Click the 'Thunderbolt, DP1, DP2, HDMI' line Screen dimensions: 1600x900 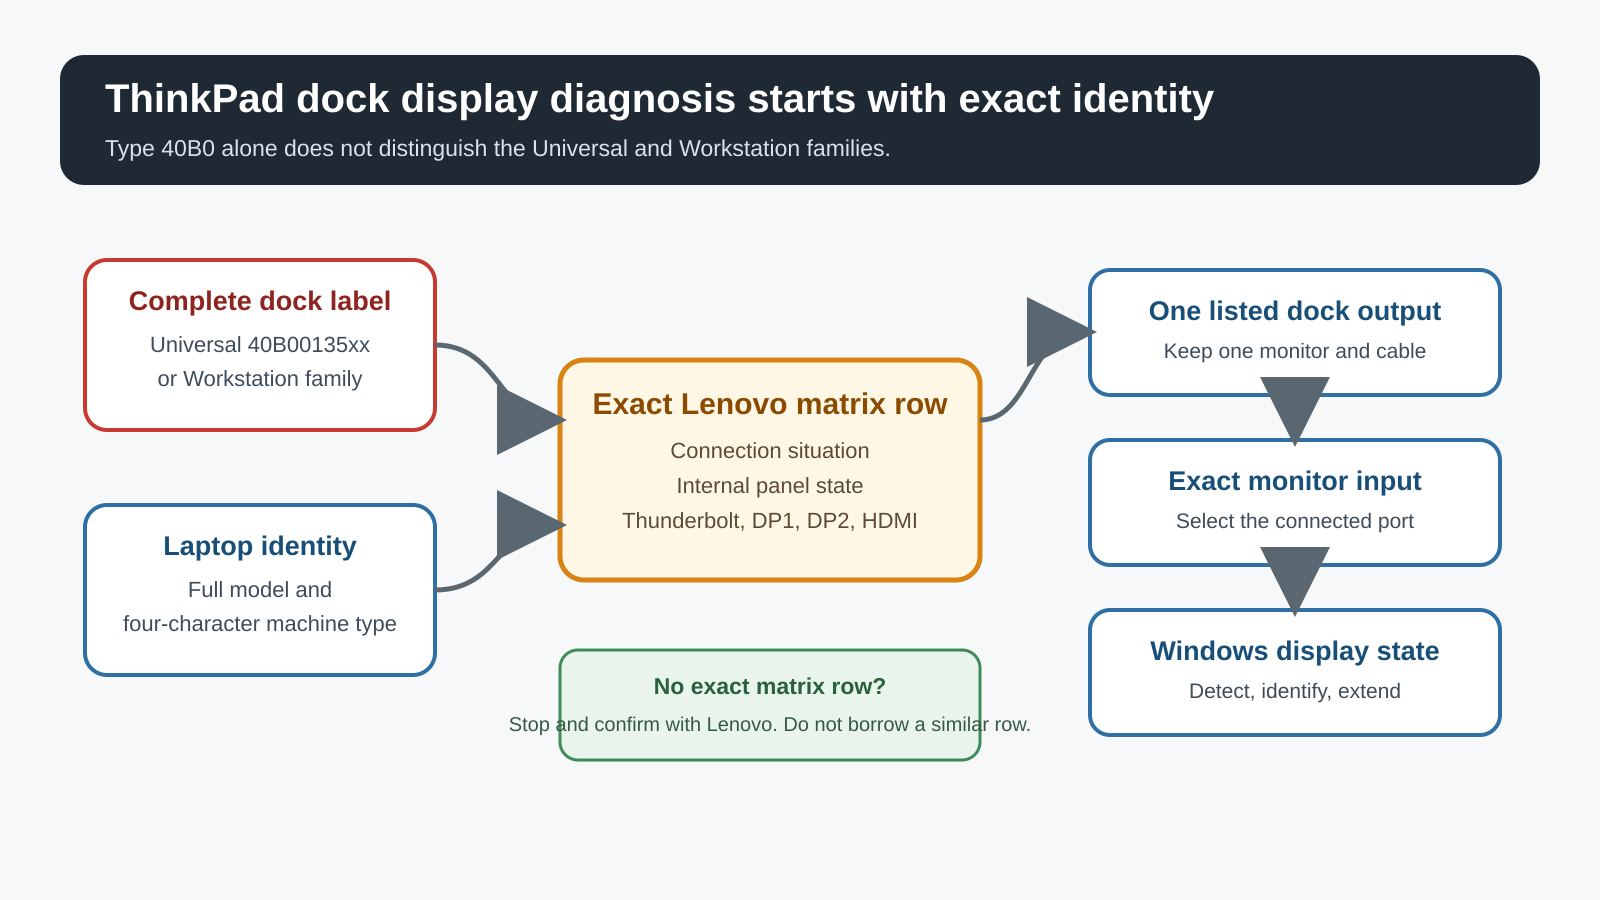(x=770, y=521)
